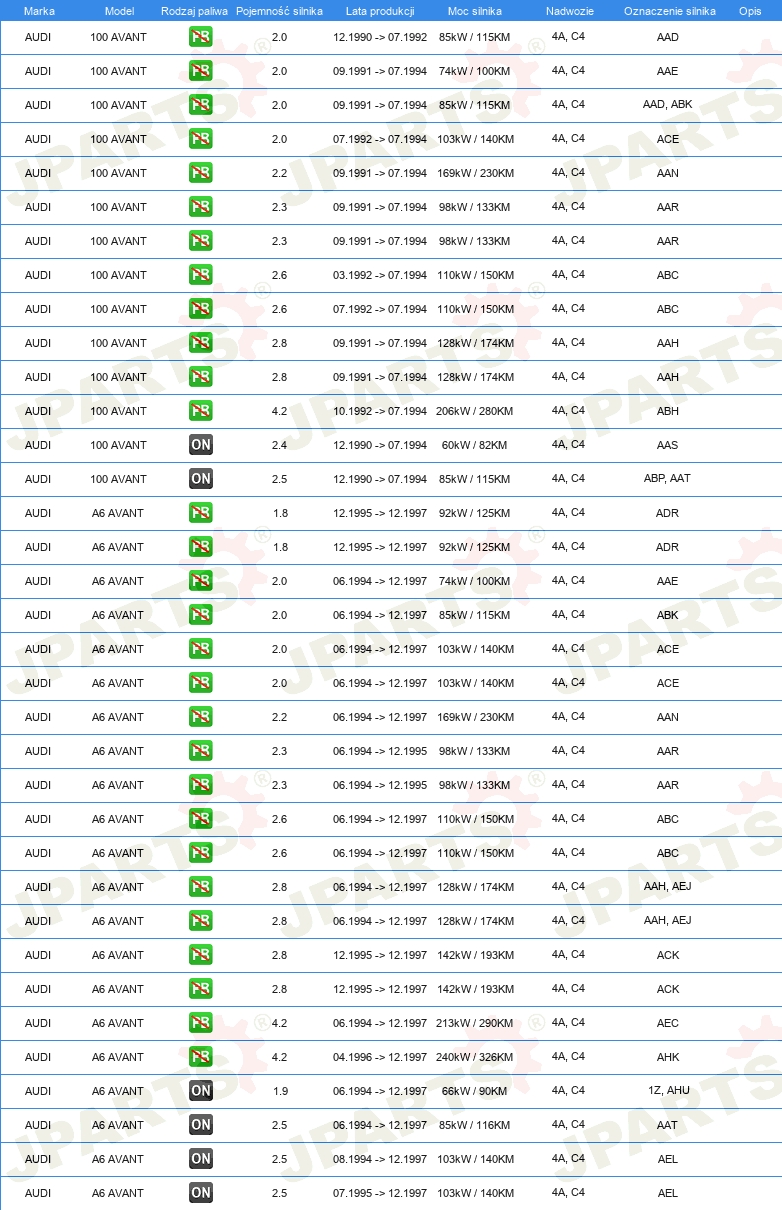Click 100 AVANT model in the AAS row
Screen dimensions: 782x1210
click(118, 445)
